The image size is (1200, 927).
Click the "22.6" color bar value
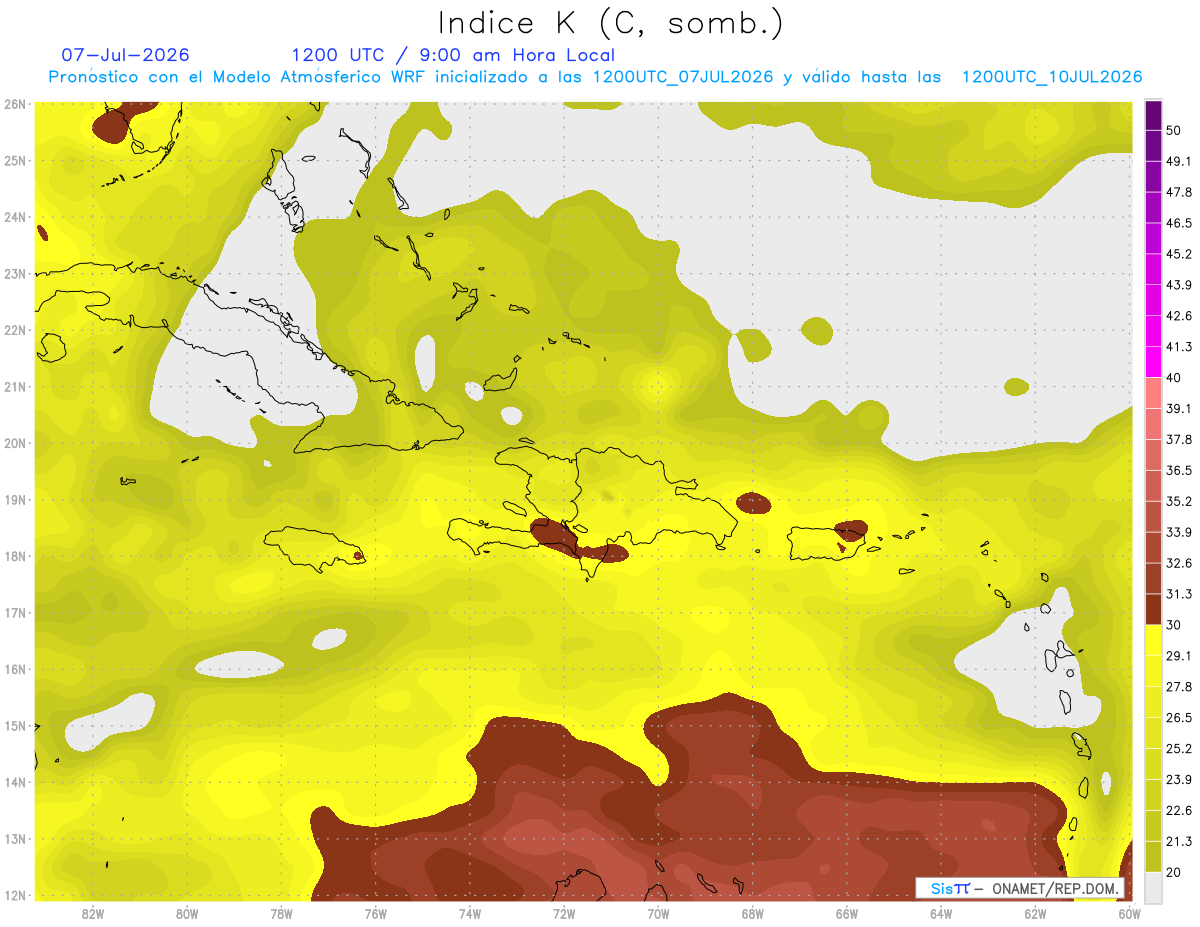point(1179,810)
